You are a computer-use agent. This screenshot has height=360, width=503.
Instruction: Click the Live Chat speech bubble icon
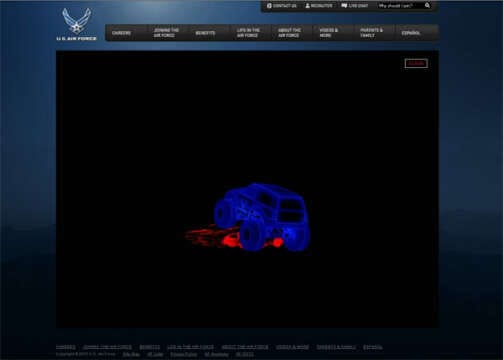pos(344,6)
